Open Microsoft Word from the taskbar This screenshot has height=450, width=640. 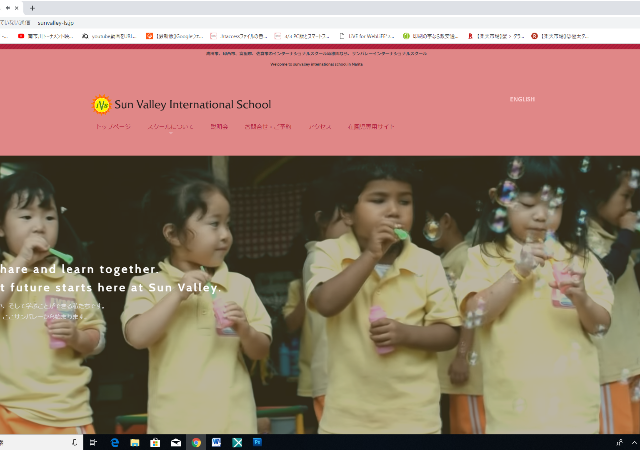click(x=216, y=442)
